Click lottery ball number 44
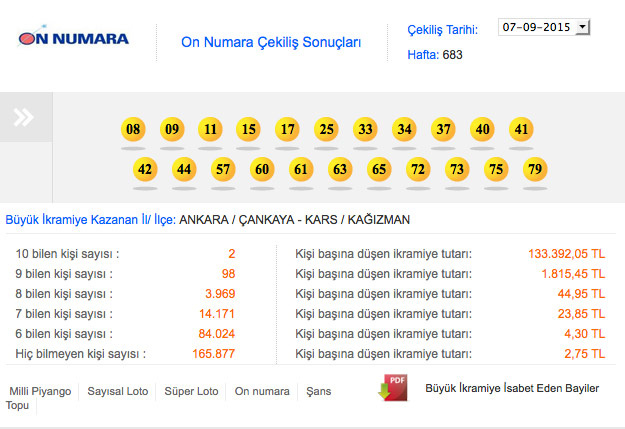Screen dimensions: 625x429 184,169
